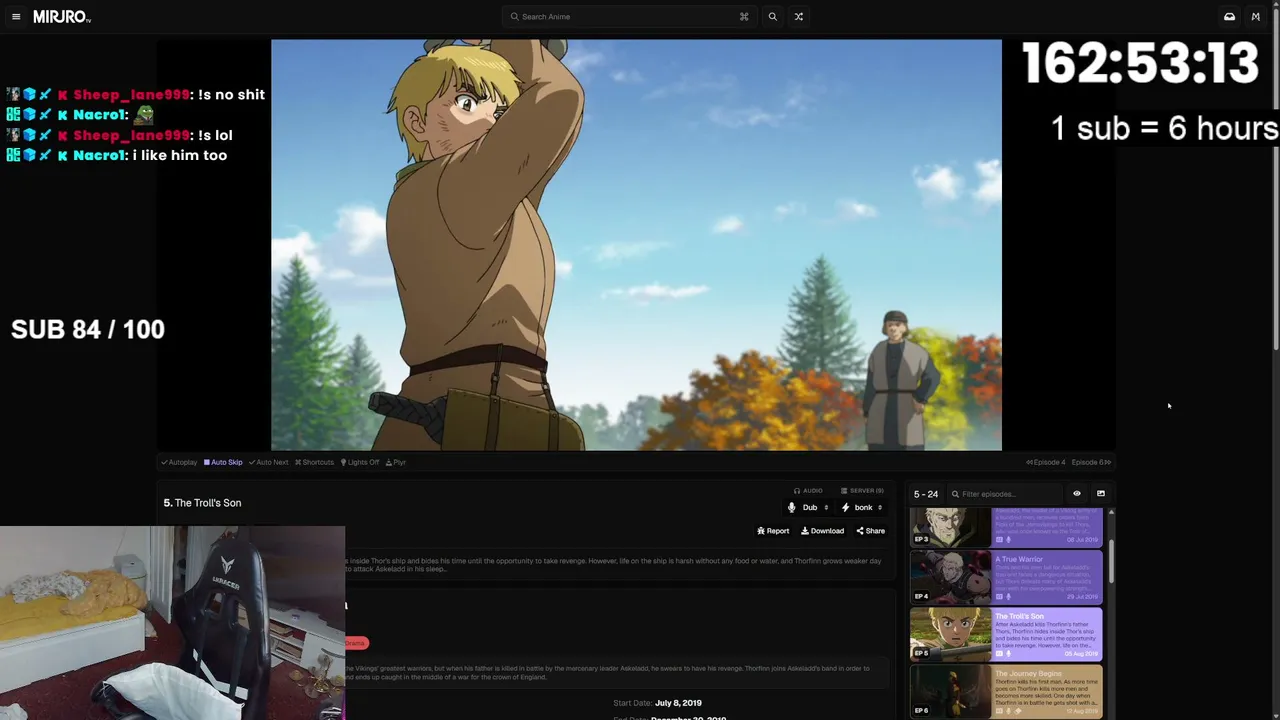The image size is (1280, 720).
Task: Click the microphone icon on the EP 3 card
Action: click(x=1008, y=540)
